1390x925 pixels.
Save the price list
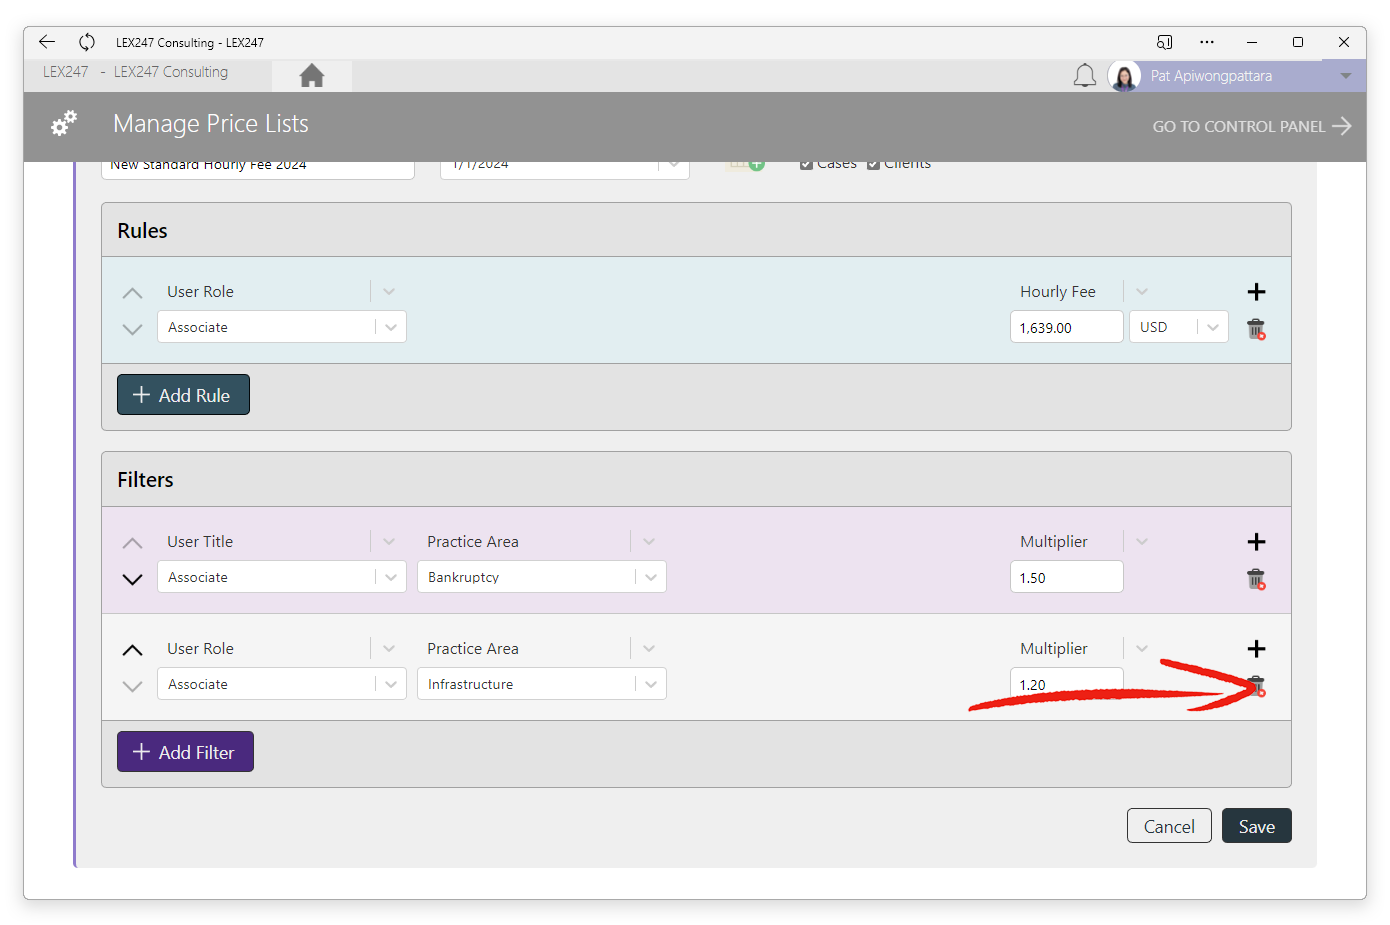(x=1257, y=826)
